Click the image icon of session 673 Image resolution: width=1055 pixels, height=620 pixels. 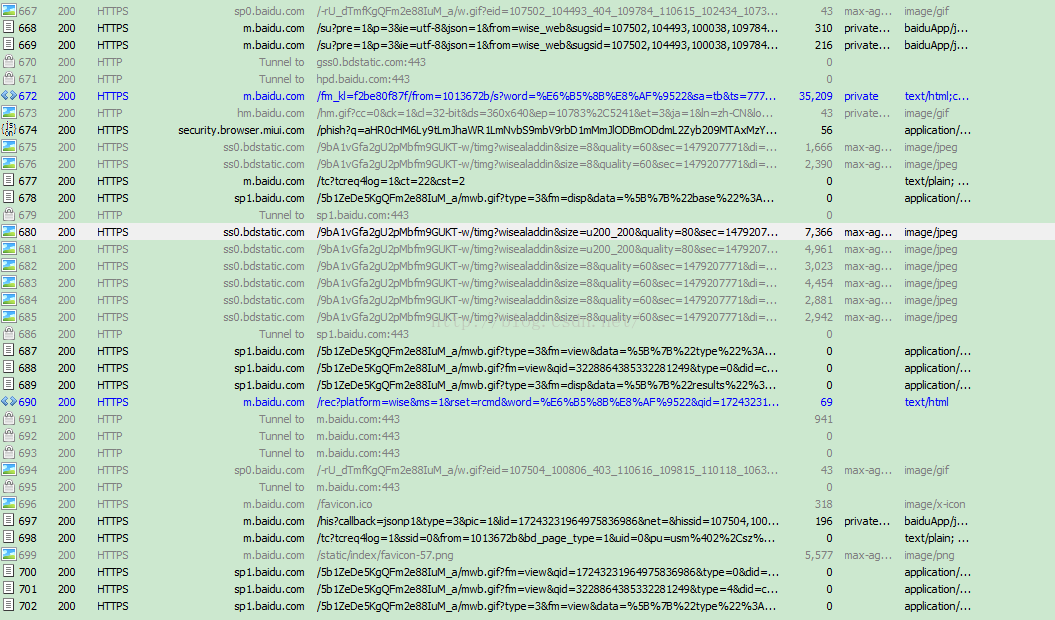[9, 112]
